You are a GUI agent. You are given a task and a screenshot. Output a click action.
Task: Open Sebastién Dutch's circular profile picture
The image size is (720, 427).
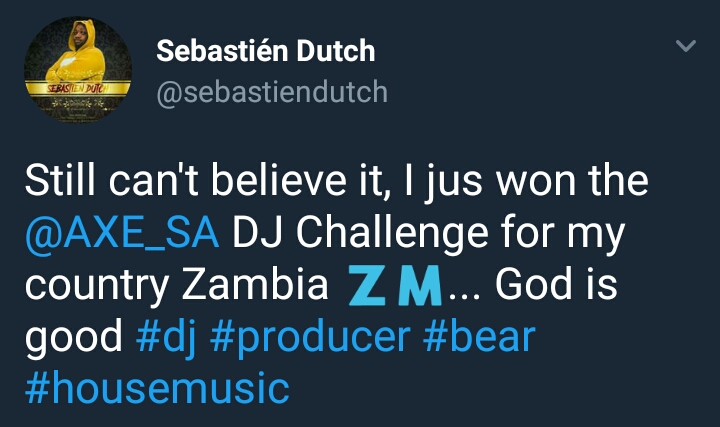click(78, 70)
